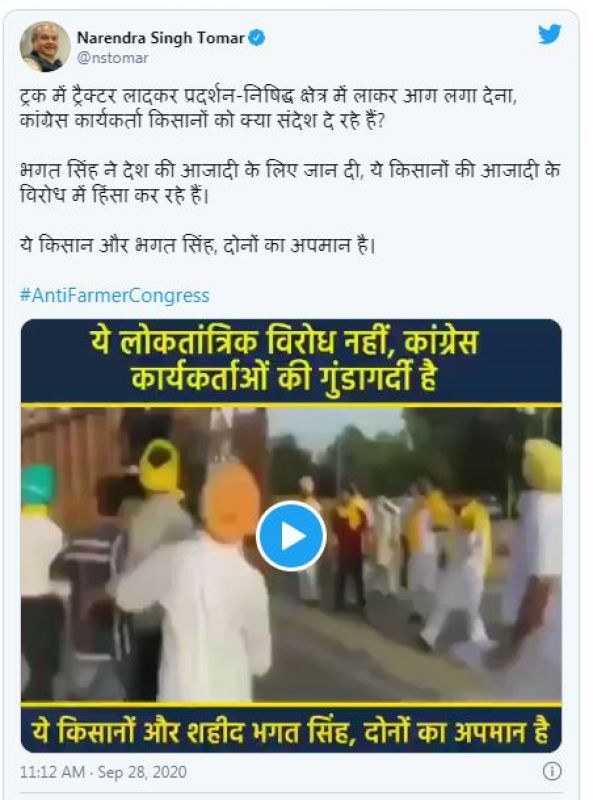
Task: Click the name Narendra Singh Tomar
Action: [x=161, y=38]
